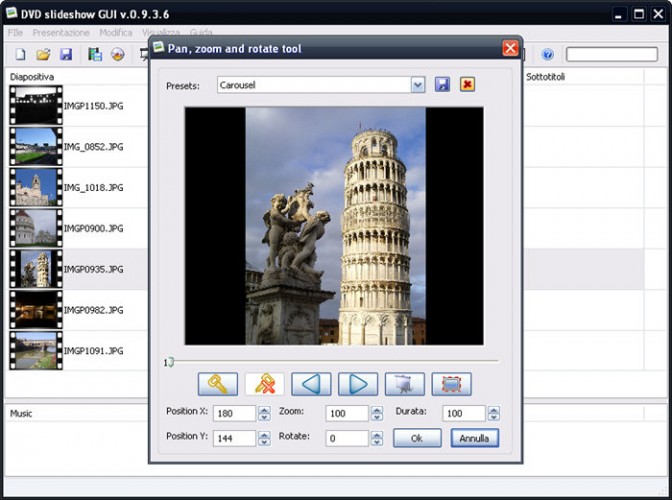The width and height of the screenshot is (672, 500).
Task: Open a project with the folder icon
Action: 43,54
